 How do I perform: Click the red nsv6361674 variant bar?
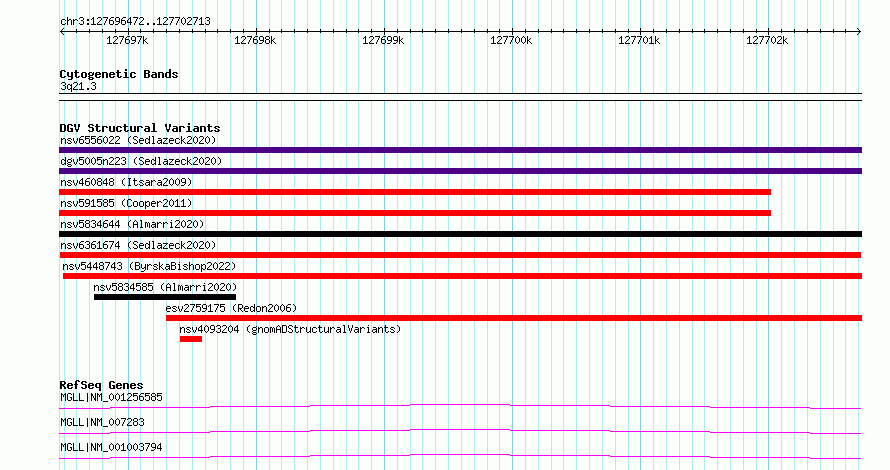pyautogui.click(x=460, y=255)
